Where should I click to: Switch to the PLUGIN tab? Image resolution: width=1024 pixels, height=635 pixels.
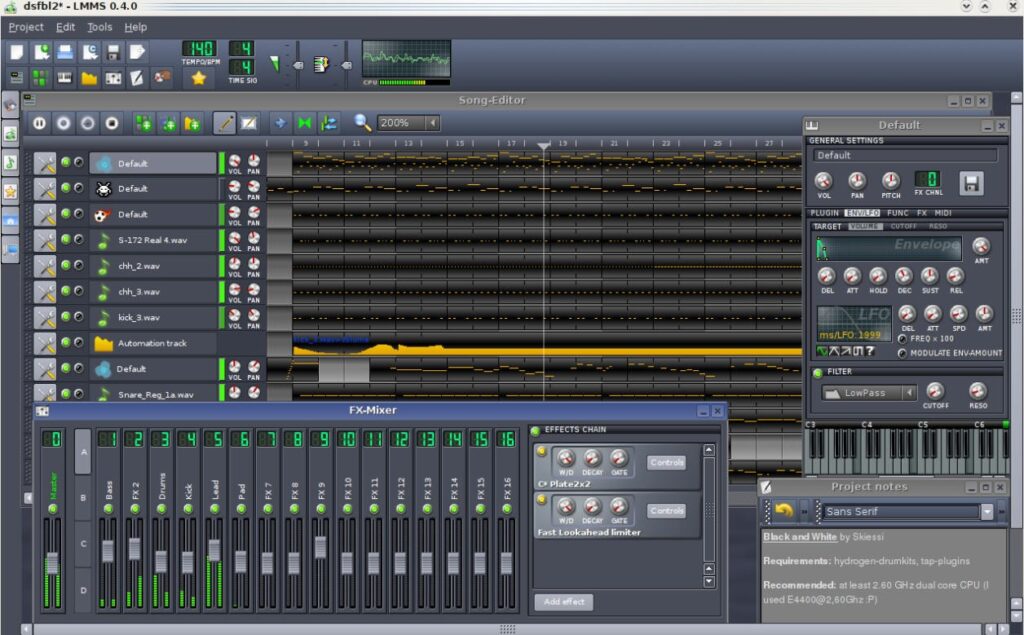824,213
